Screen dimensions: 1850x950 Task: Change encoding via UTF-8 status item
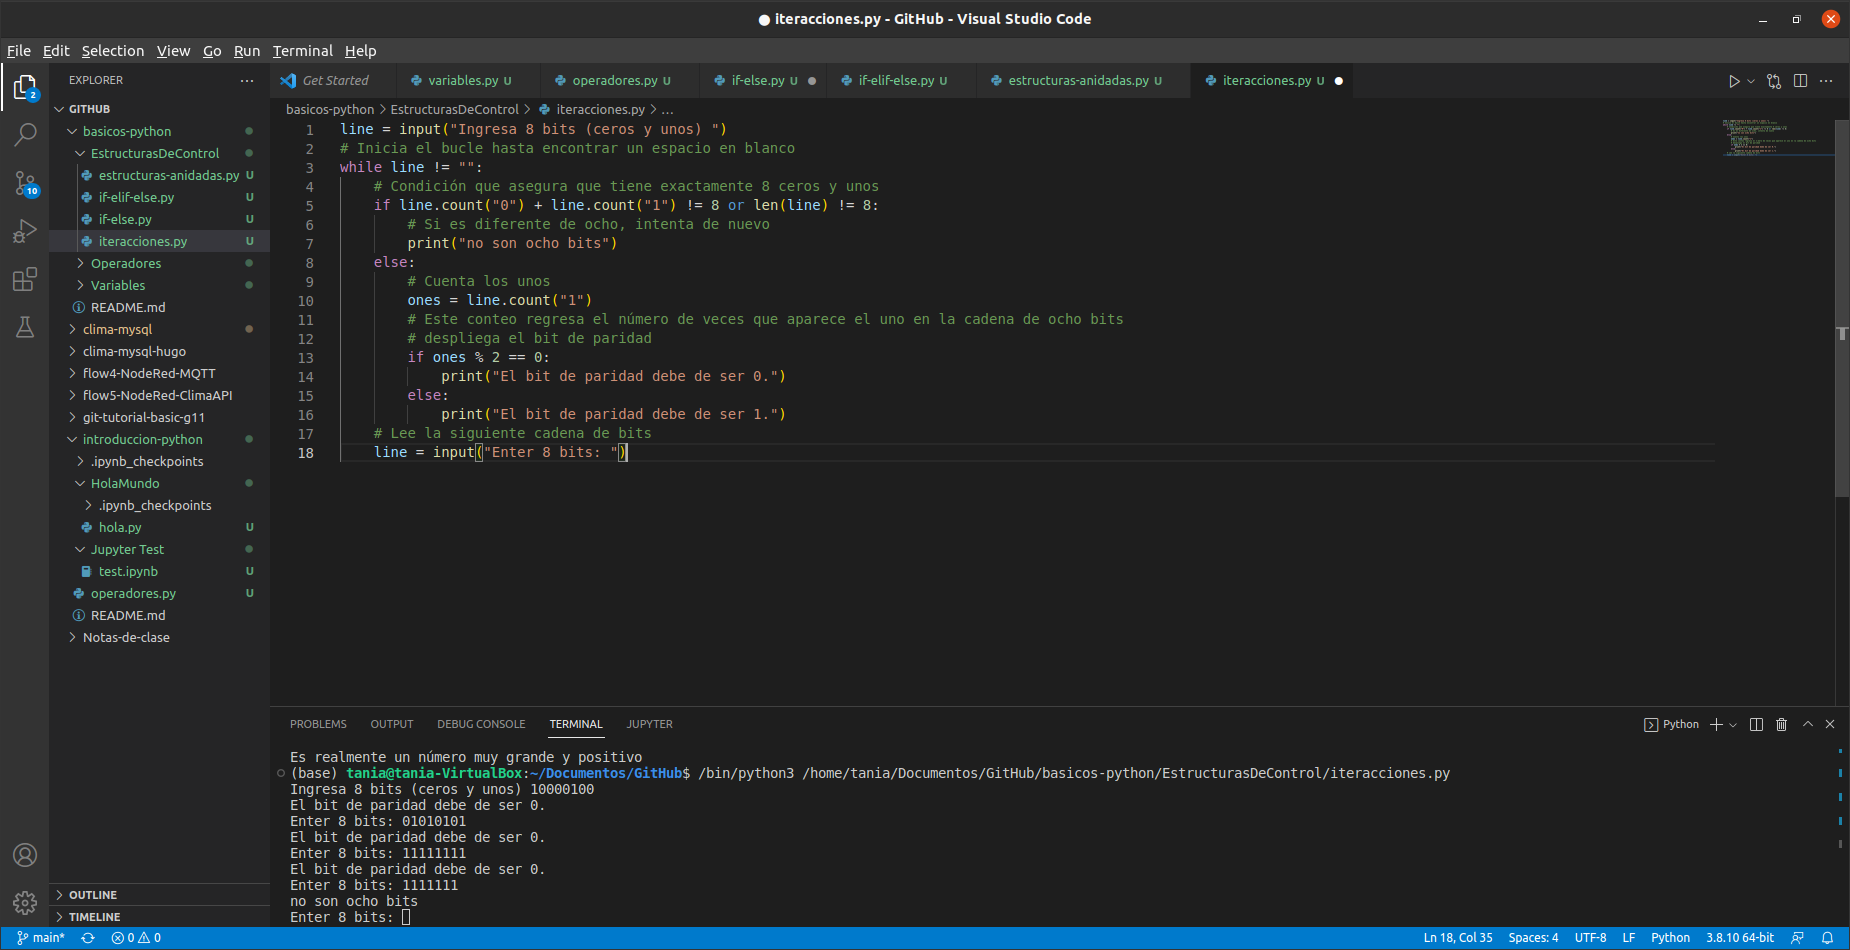(x=1590, y=938)
